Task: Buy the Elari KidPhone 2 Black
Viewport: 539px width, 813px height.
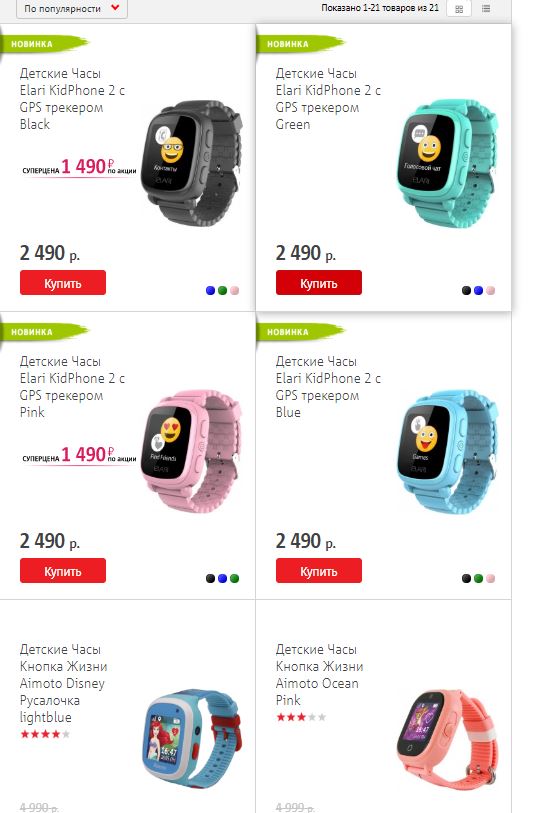Action: pos(63,283)
